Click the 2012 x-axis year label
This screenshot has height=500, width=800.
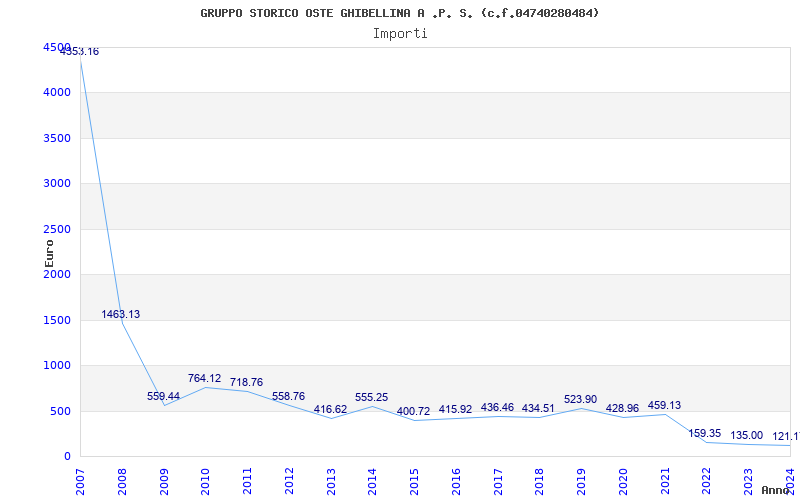coord(289,481)
